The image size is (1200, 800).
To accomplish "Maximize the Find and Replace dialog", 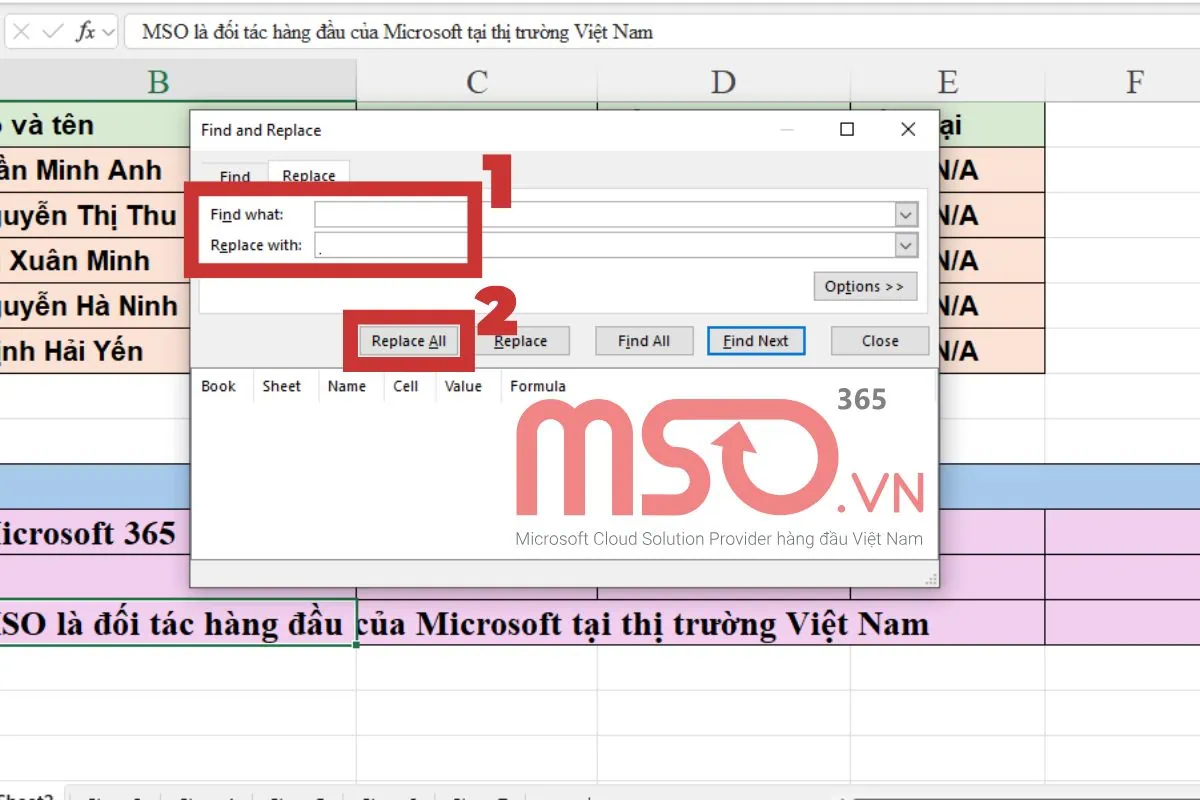I will [847, 130].
